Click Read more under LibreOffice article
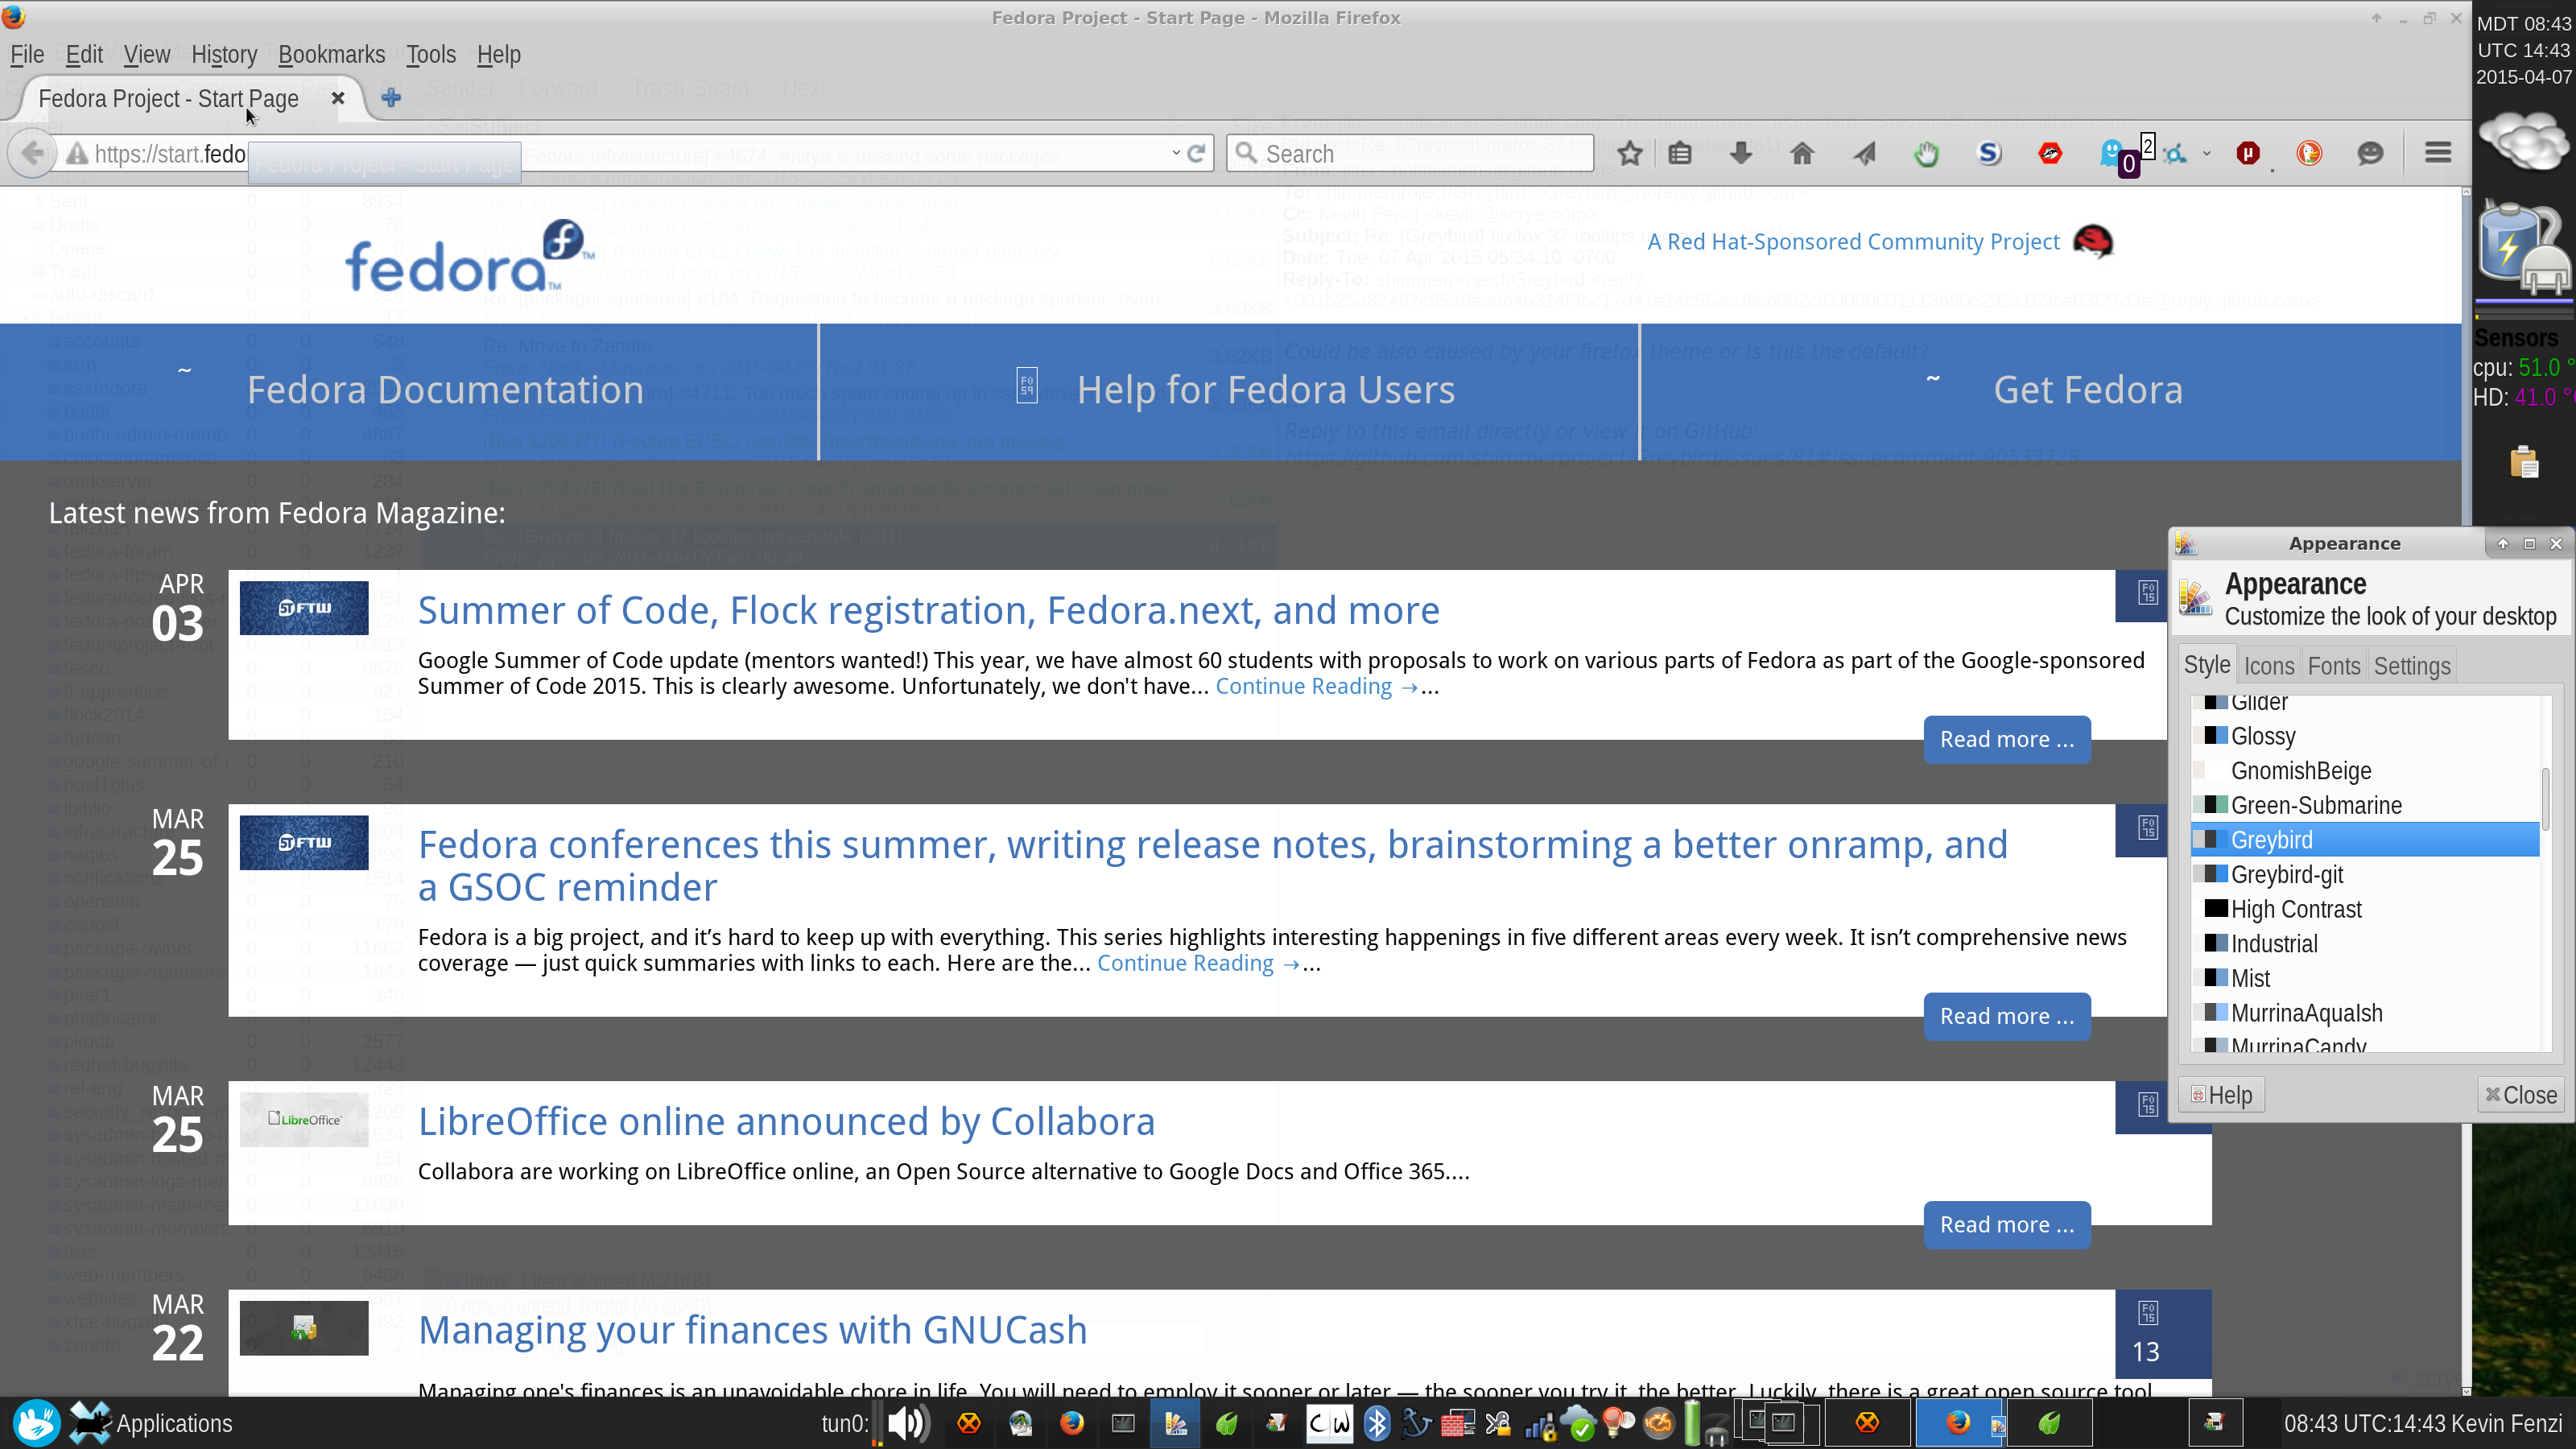This screenshot has height=1449, width=2576. click(x=2007, y=1225)
